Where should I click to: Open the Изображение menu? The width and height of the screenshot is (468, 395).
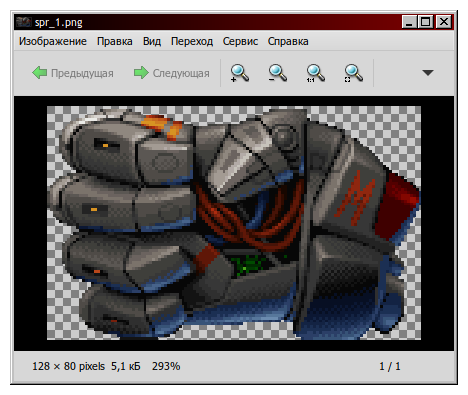tap(53, 41)
